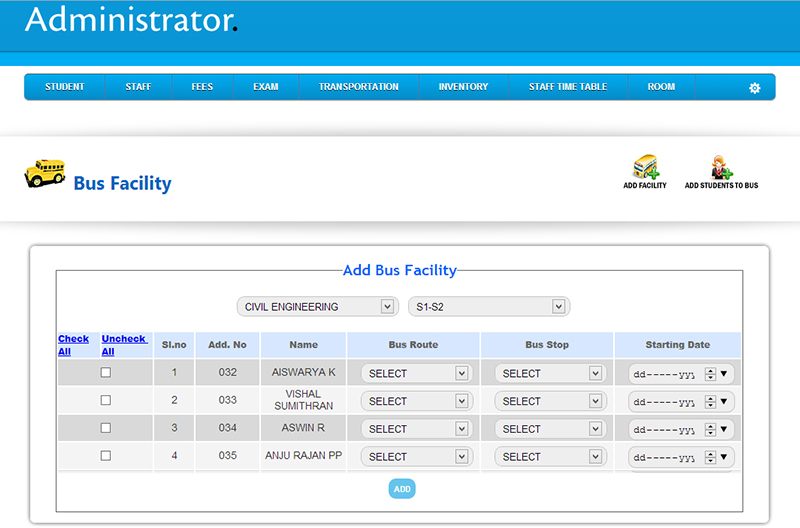
Task: Go to the Staff Time Table menu
Action: tap(567, 87)
